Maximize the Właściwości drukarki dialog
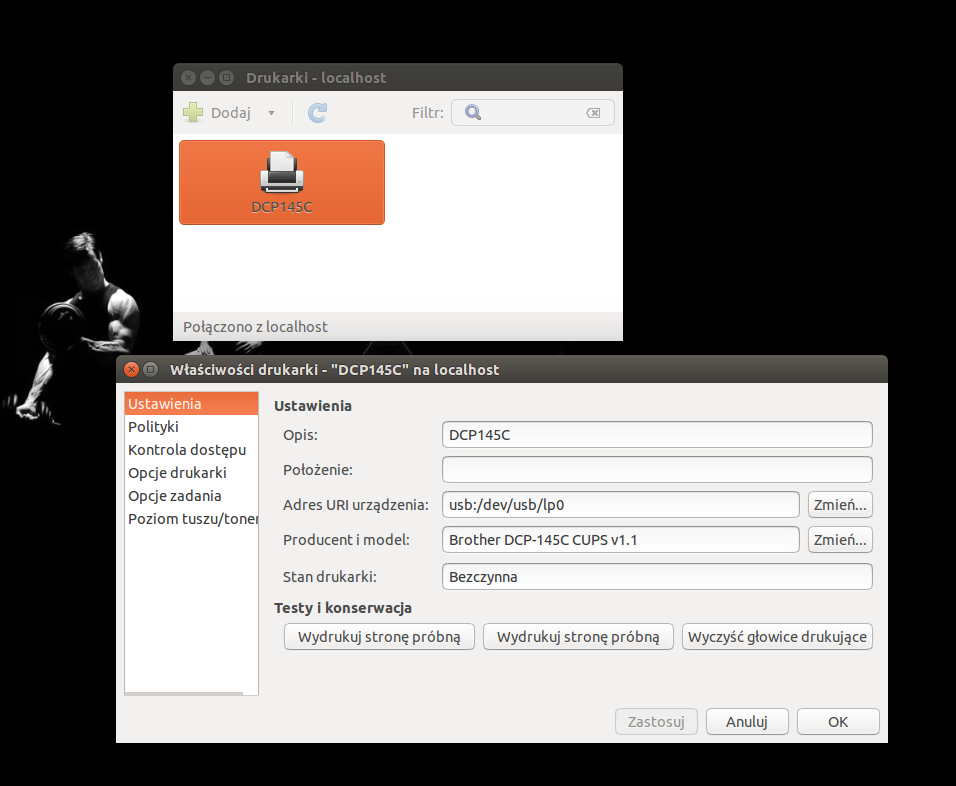The height and width of the screenshot is (786, 956). pos(150,369)
